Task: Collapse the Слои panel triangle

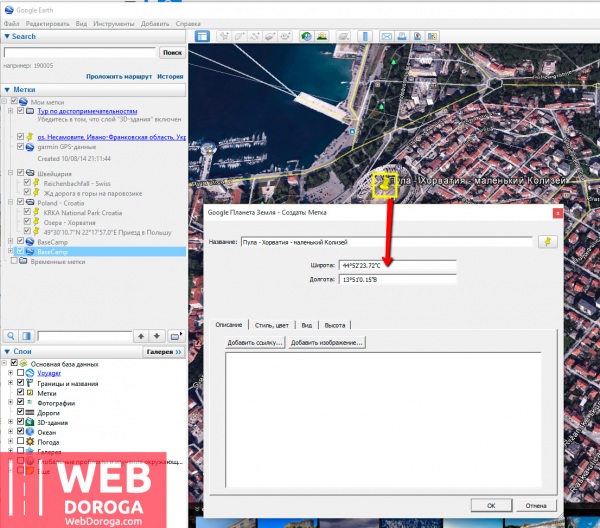Action: click(x=7, y=351)
